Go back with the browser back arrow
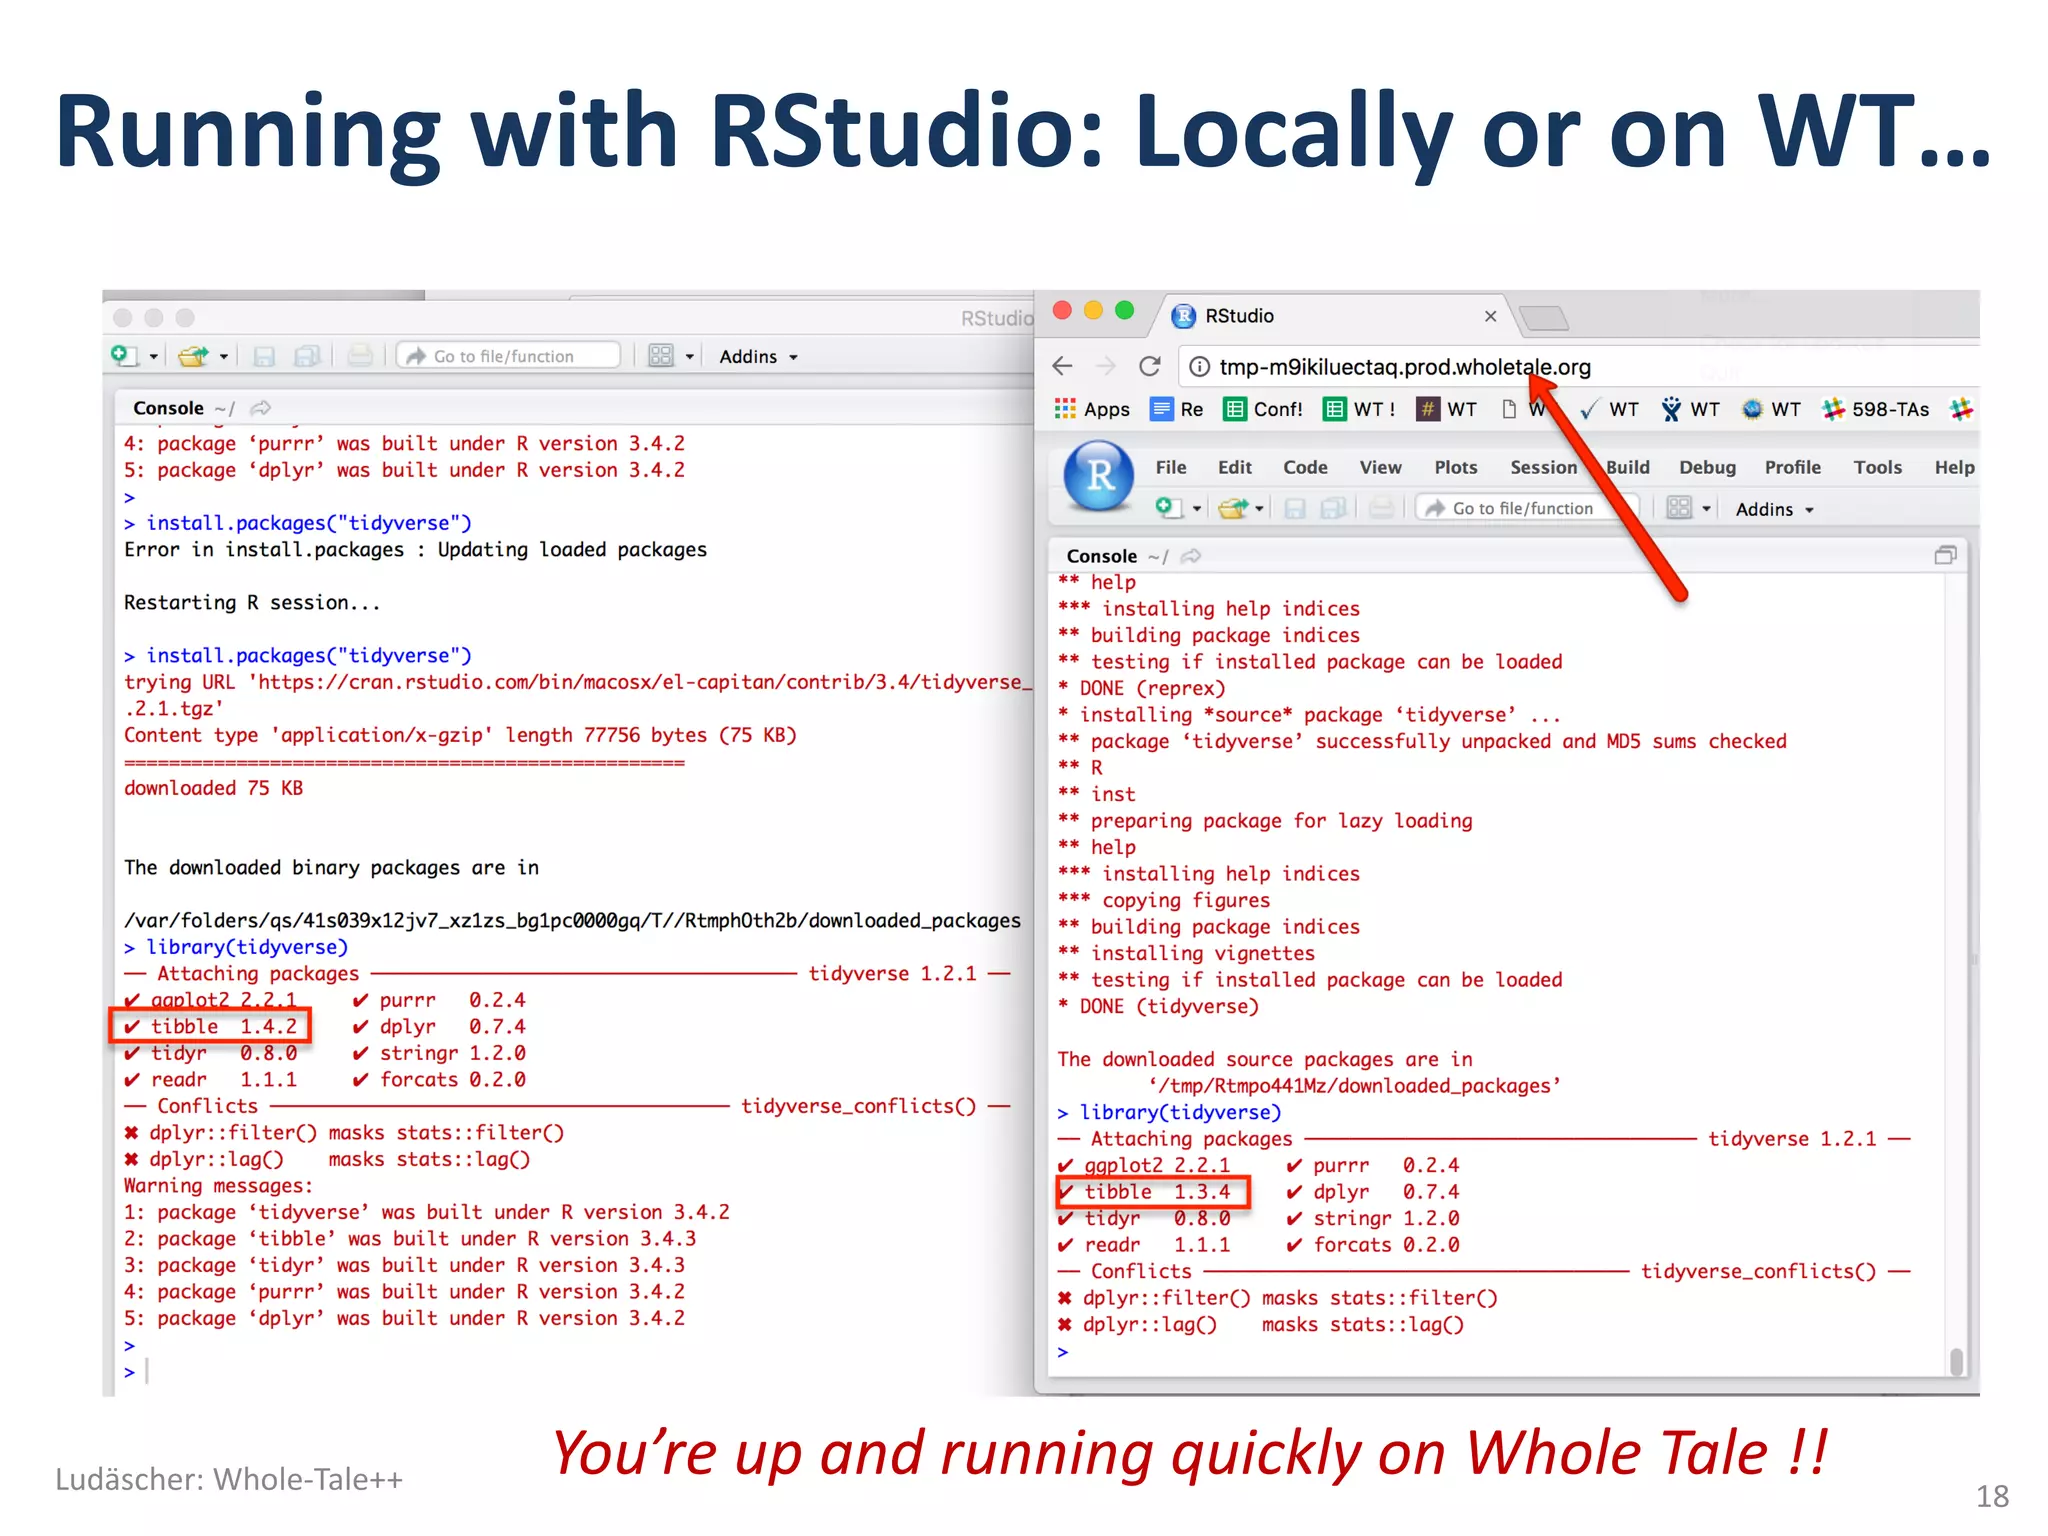The width and height of the screenshot is (2048, 1536). [1063, 367]
